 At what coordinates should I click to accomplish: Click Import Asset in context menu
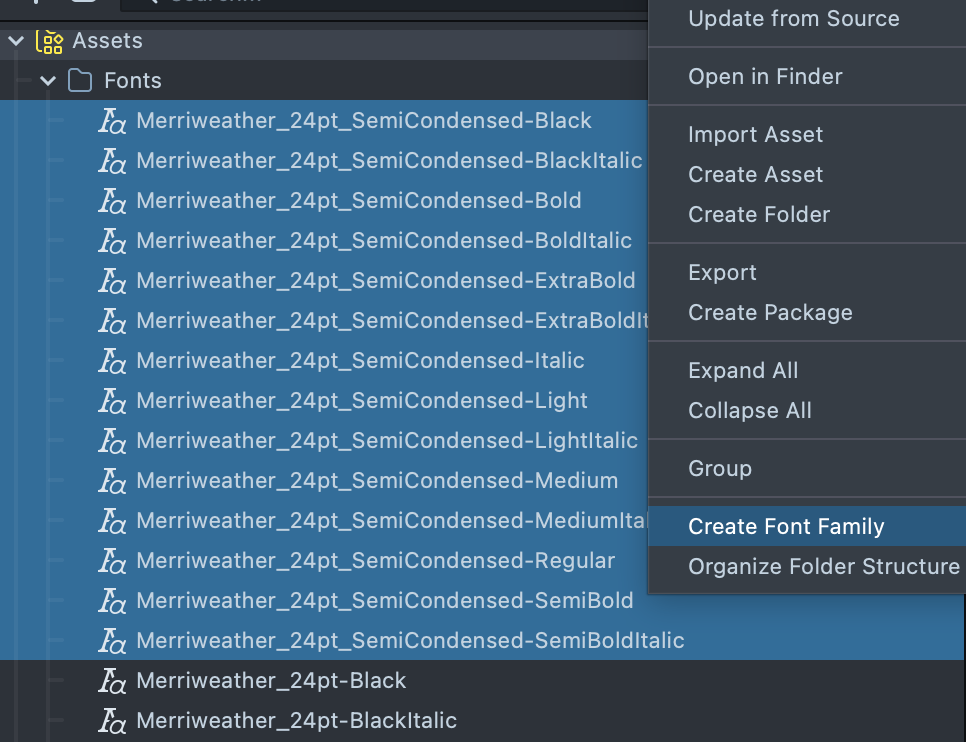755,135
